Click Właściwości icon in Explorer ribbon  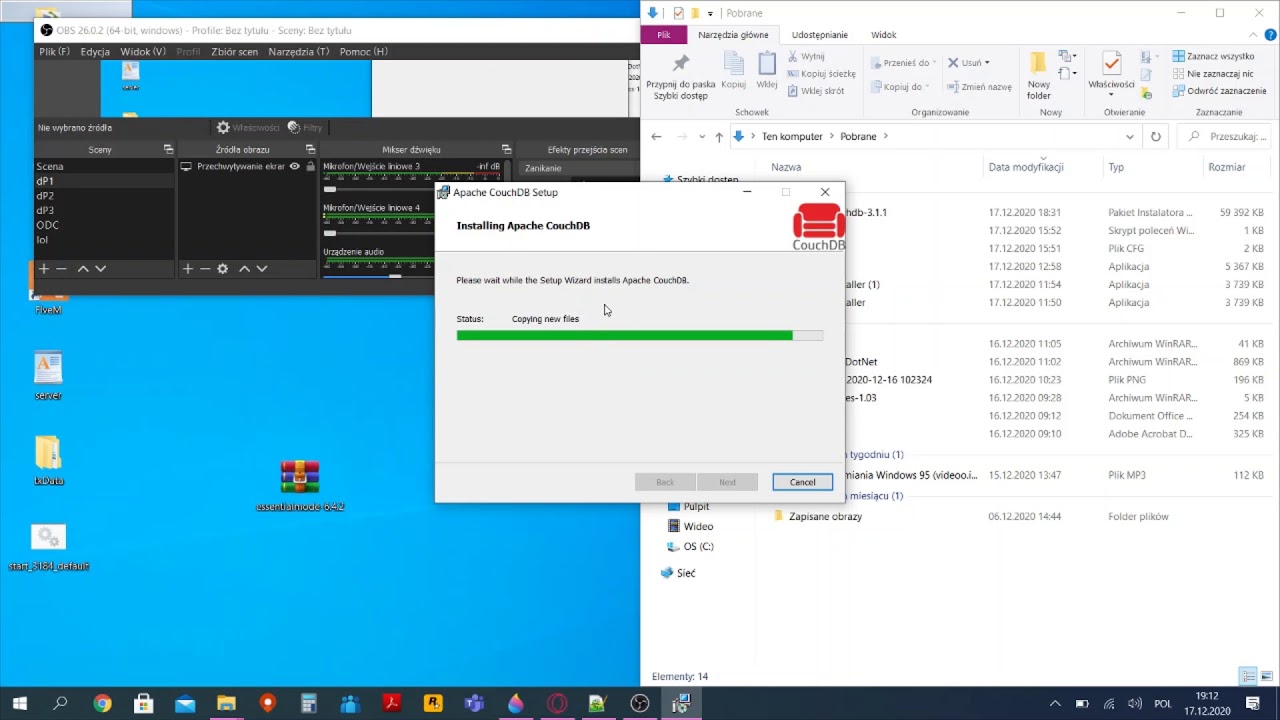click(1111, 65)
